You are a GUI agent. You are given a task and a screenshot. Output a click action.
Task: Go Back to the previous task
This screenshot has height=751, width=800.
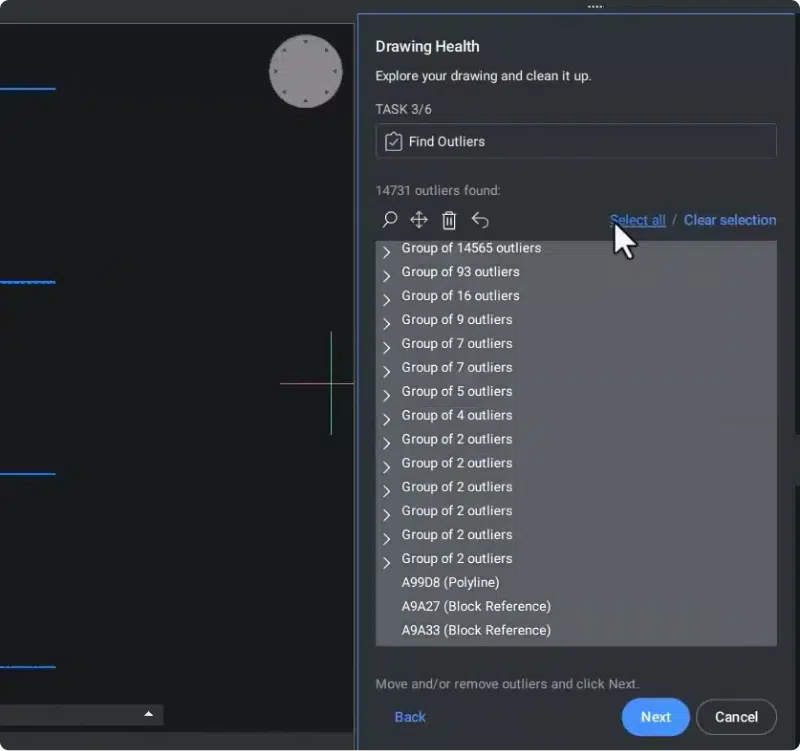click(x=410, y=716)
